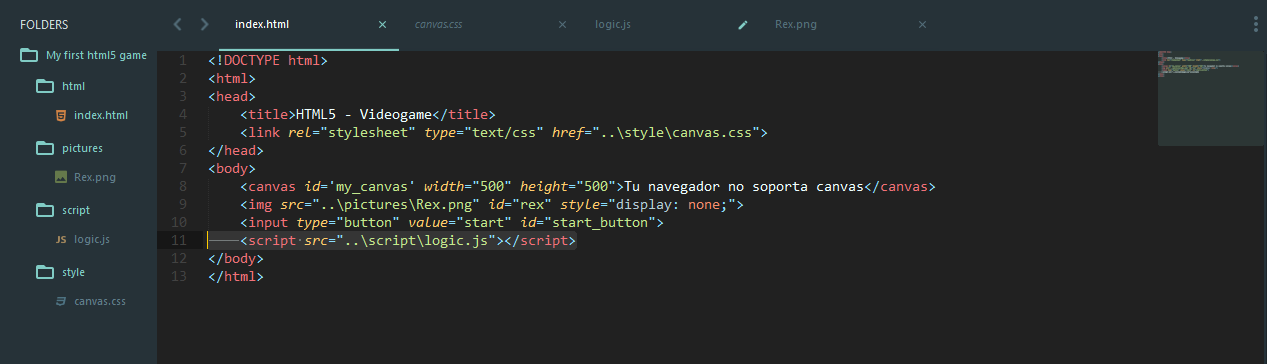Click the closing </html> tag
1267x364 pixels.
tap(236, 276)
